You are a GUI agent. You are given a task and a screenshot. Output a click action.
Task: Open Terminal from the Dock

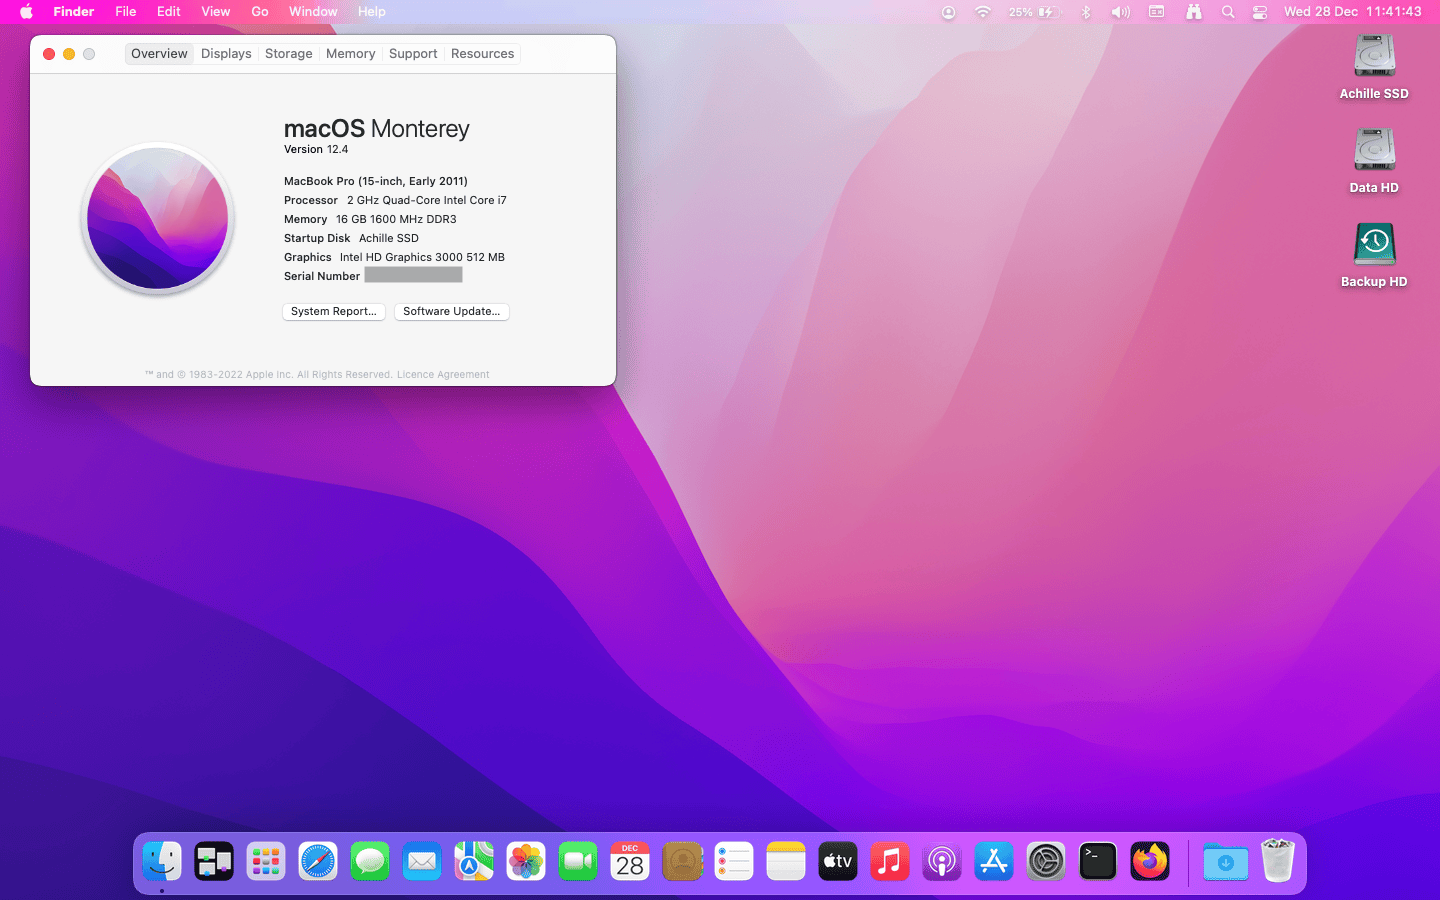point(1098,861)
